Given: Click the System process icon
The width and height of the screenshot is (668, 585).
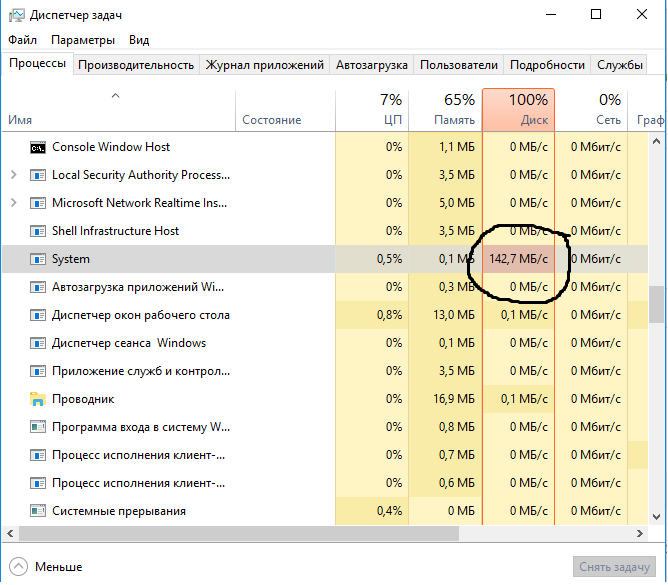Looking at the screenshot, I should coord(38,259).
